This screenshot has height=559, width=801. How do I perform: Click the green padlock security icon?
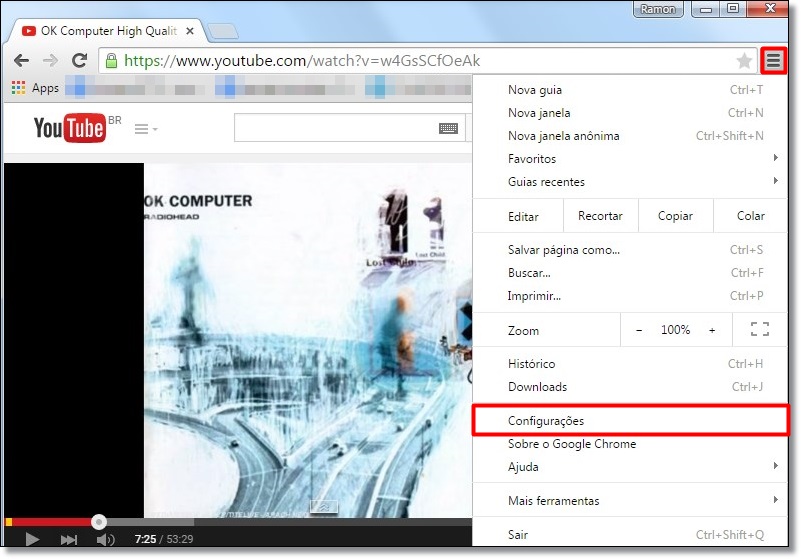coord(111,61)
